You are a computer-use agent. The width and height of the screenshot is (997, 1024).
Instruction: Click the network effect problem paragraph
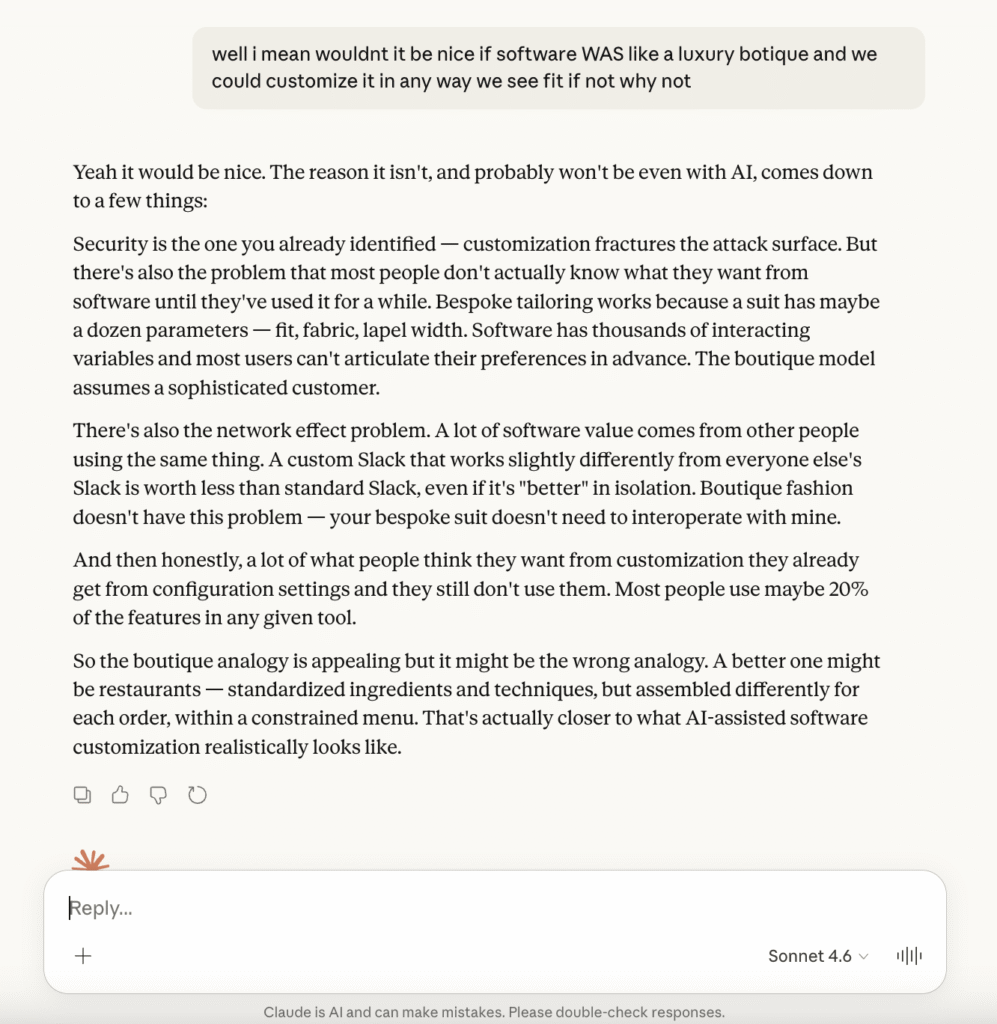tap(466, 474)
